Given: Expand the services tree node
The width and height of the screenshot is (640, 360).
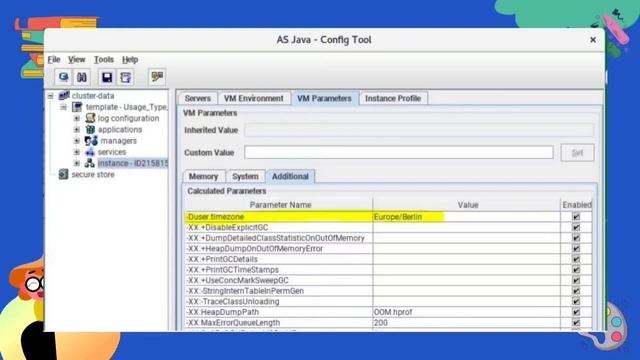Looking at the screenshot, I should 76,152.
